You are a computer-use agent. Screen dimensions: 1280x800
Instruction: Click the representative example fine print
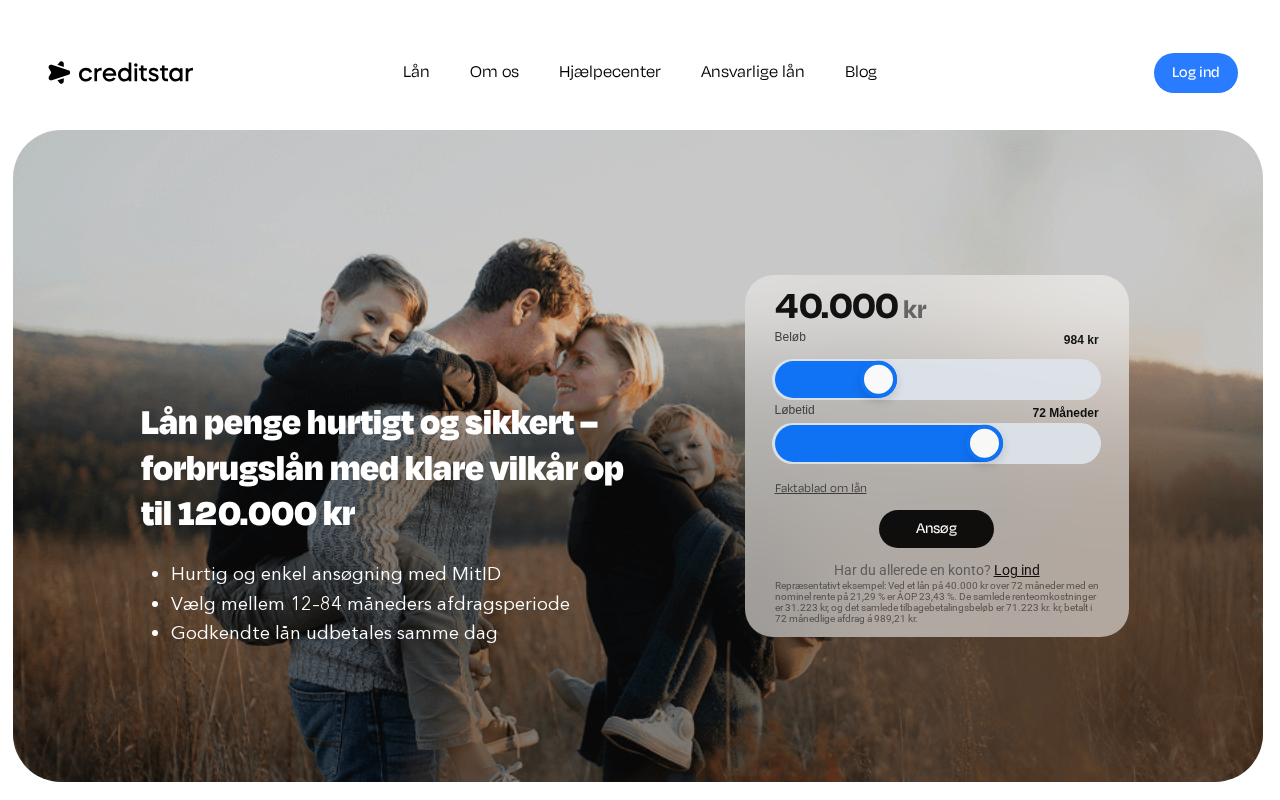937,602
